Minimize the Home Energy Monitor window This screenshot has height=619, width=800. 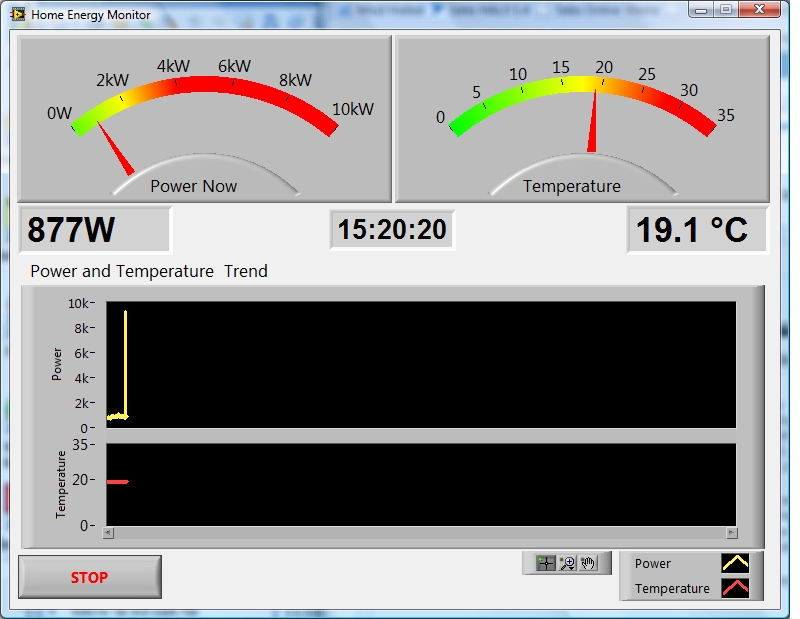(x=701, y=9)
